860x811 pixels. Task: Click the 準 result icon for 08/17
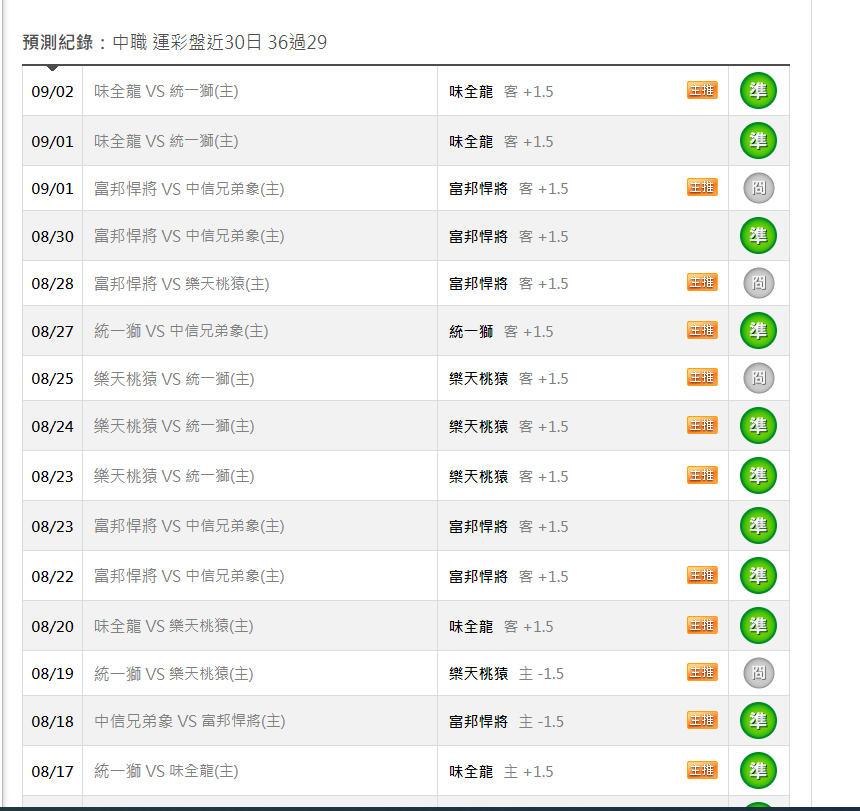pos(758,770)
